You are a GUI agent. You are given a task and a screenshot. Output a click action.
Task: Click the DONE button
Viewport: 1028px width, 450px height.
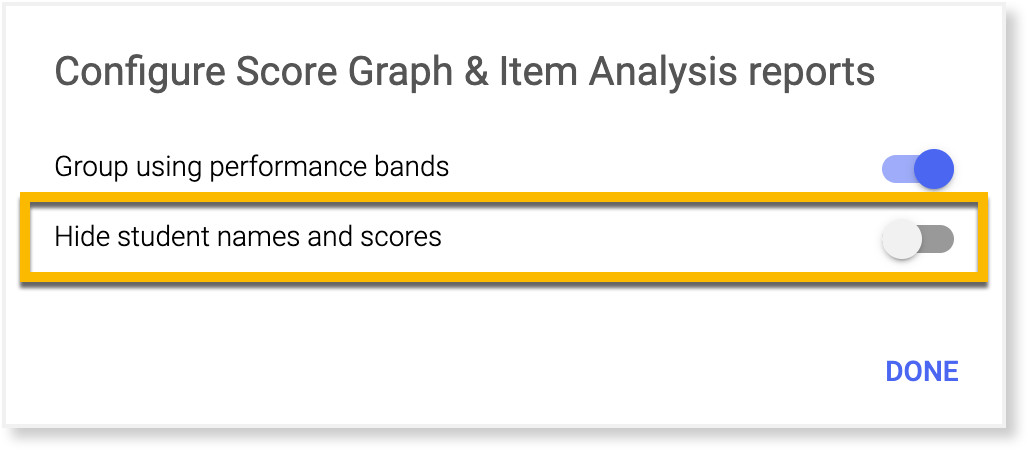(921, 371)
